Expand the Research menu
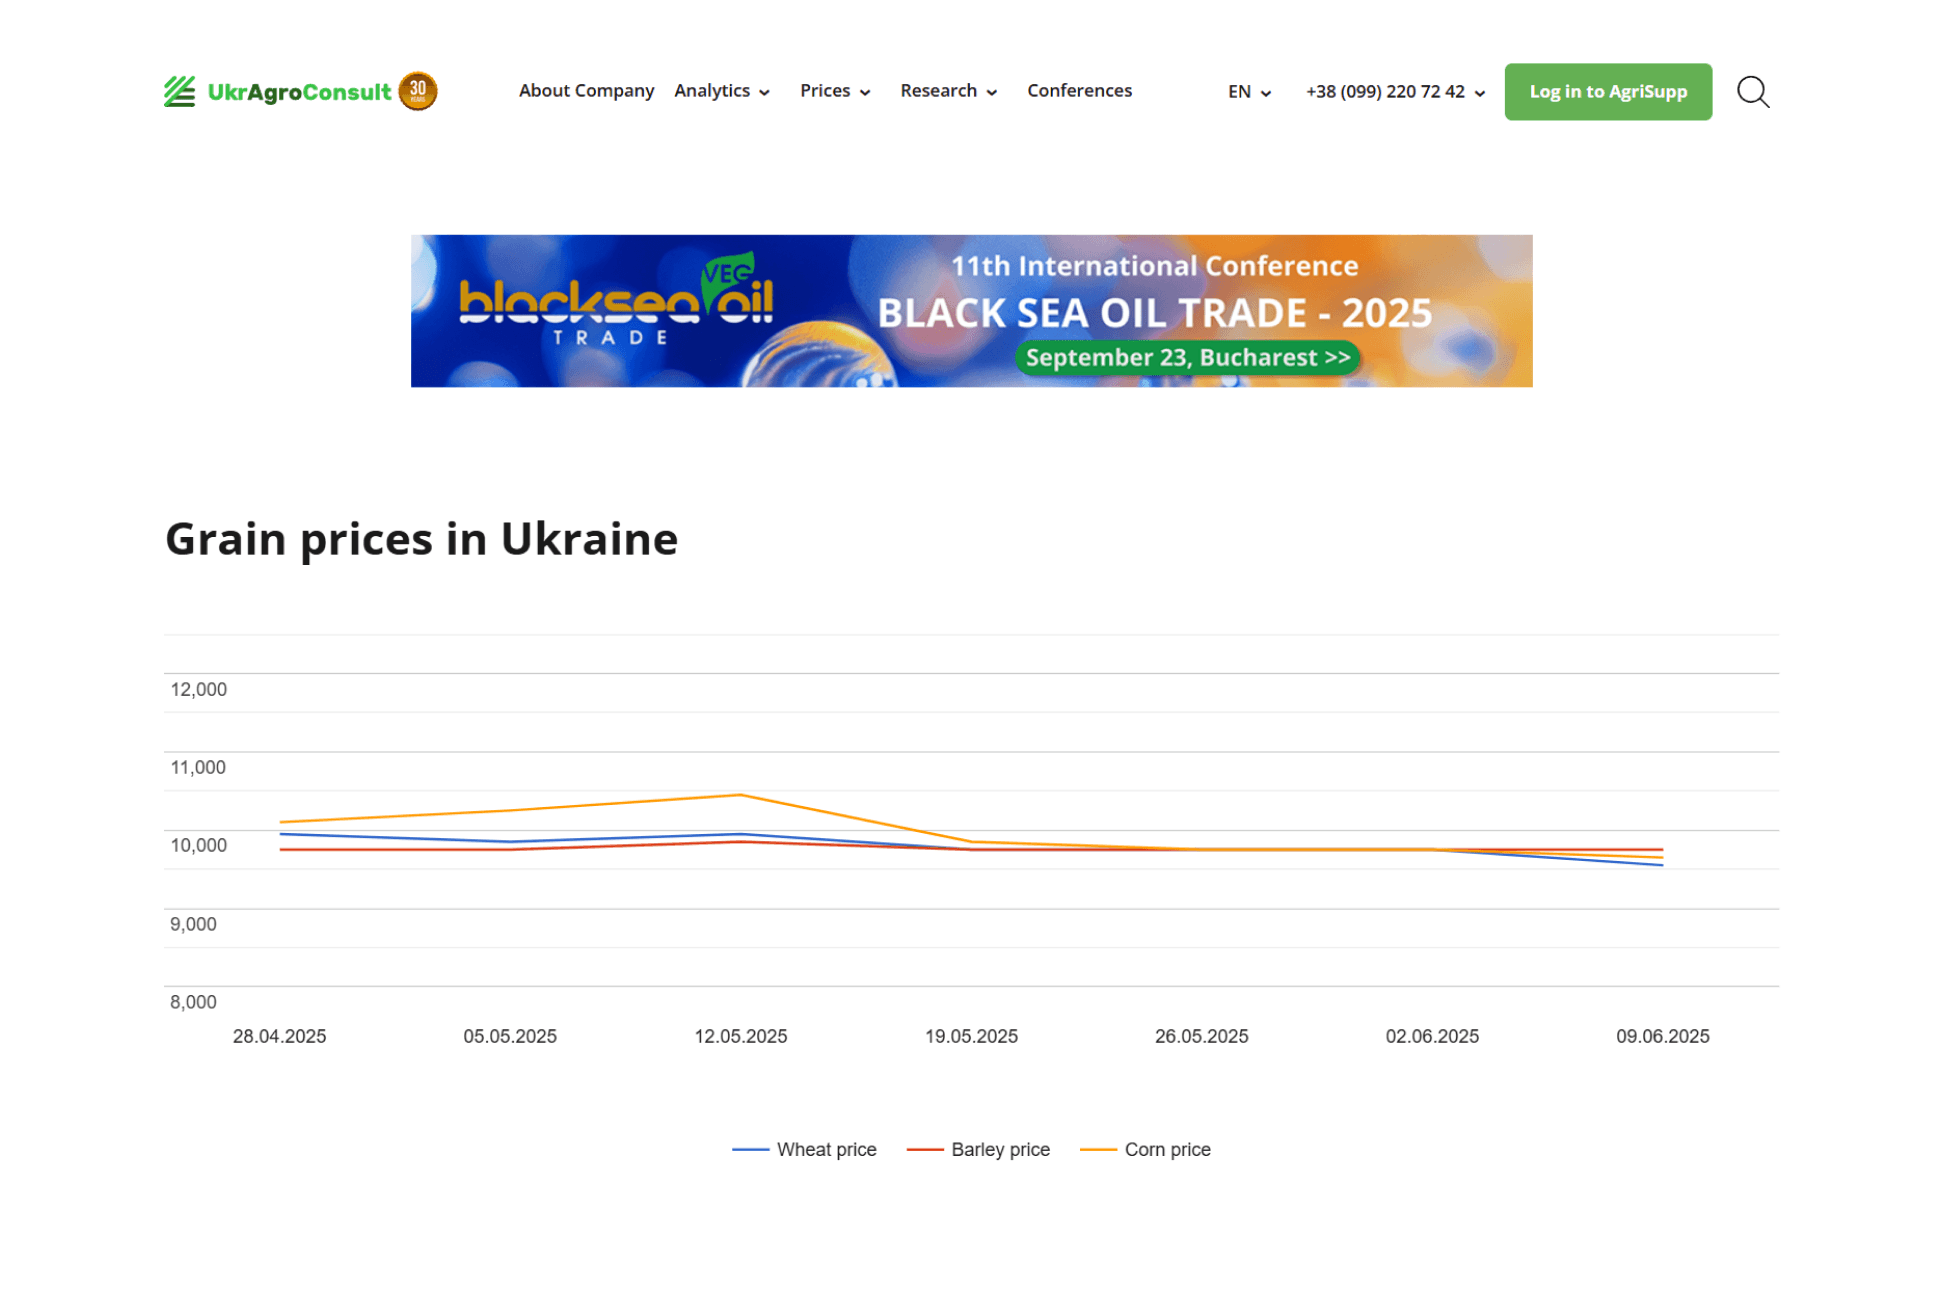 [948, 91]
